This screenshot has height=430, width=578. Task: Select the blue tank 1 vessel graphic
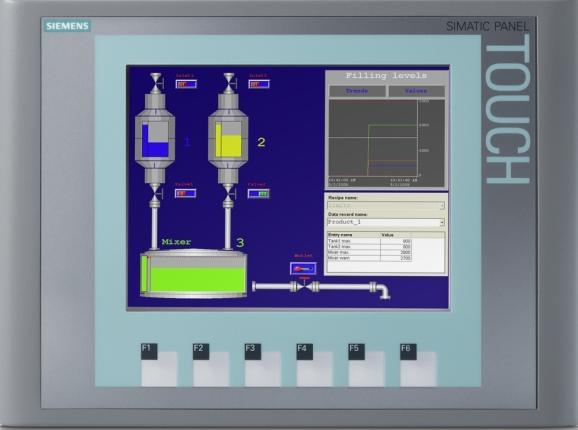coord(155,139)
